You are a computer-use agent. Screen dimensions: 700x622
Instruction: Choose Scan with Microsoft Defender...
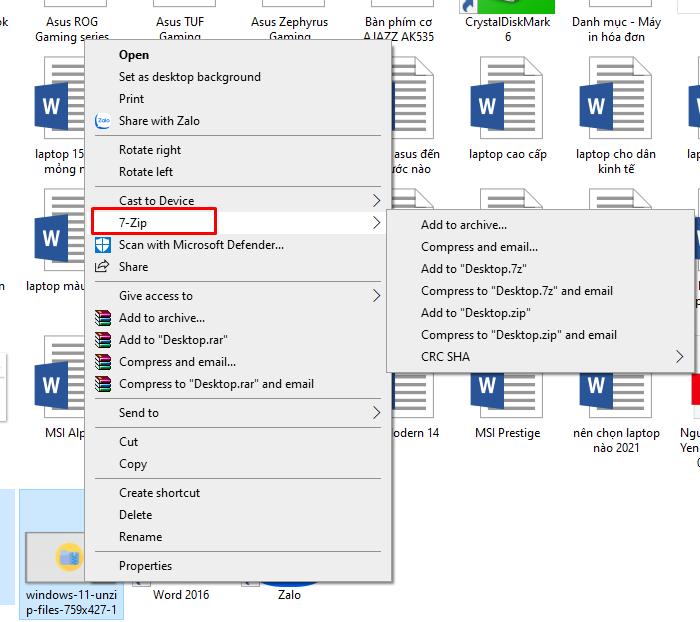238,245
